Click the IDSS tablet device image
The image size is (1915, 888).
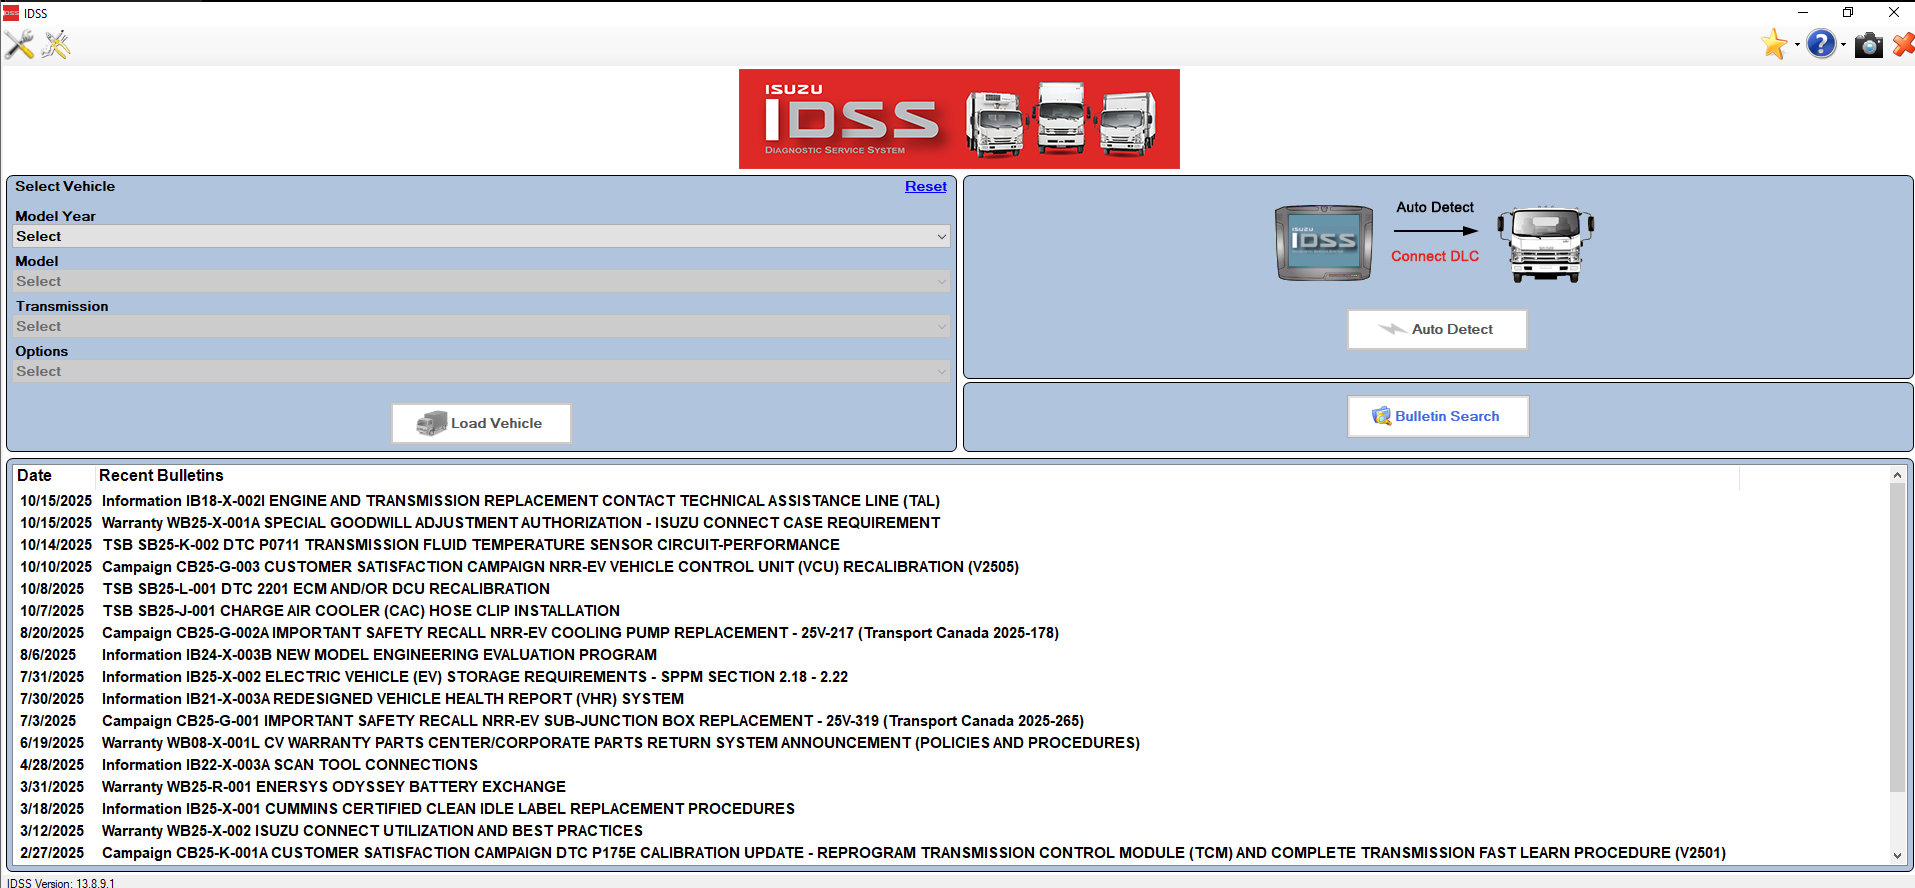coord(1324,243)
